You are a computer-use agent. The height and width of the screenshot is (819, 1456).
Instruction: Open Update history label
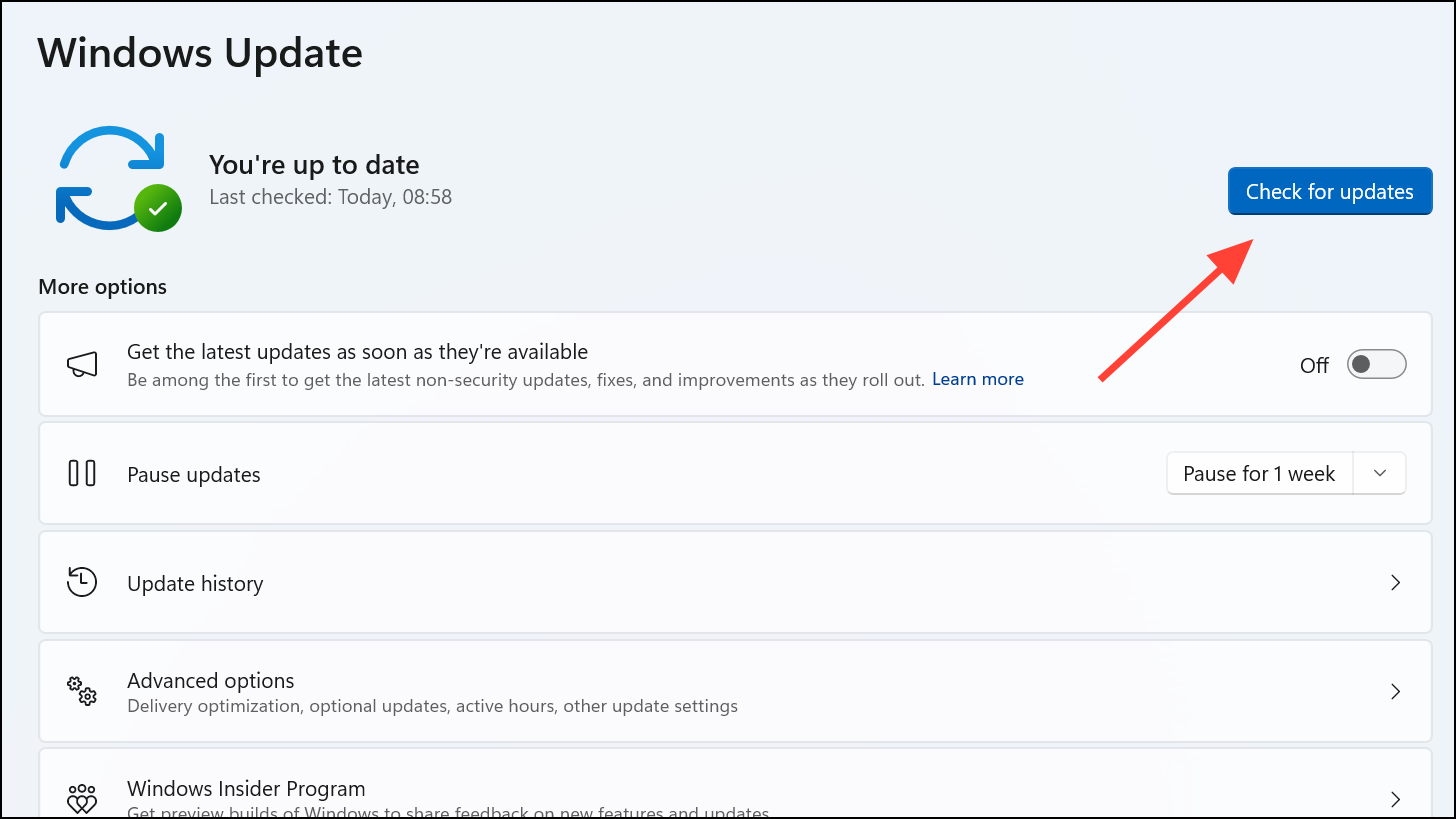coord(195,583)
